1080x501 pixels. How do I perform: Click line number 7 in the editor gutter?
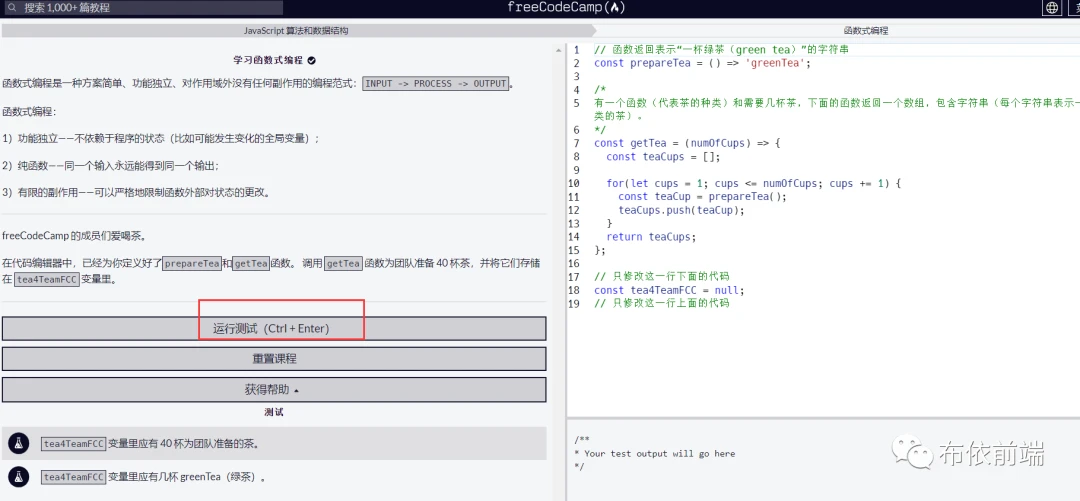575,143
